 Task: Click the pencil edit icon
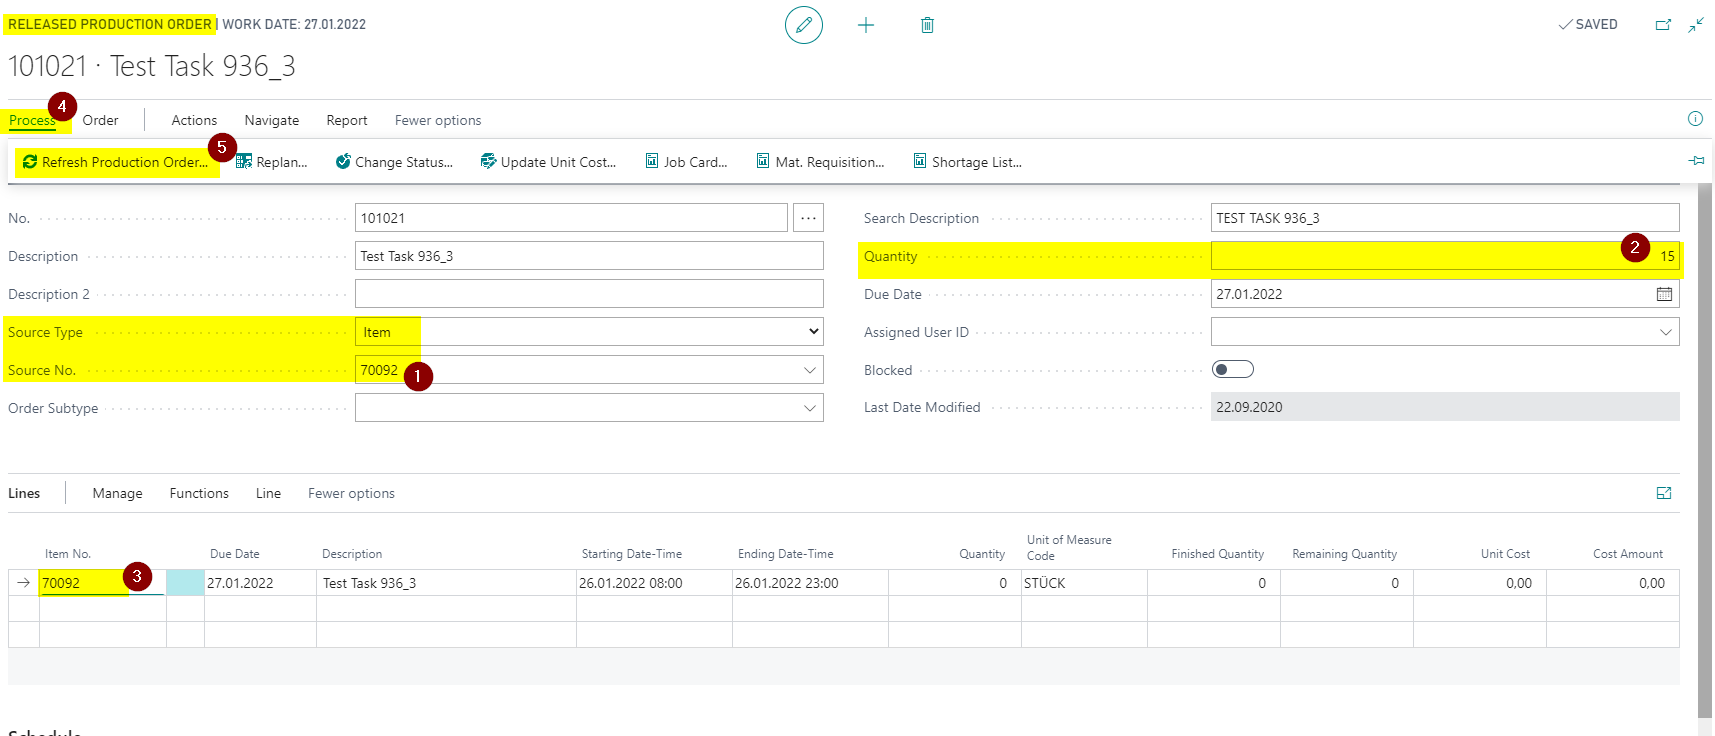point(803,25)
